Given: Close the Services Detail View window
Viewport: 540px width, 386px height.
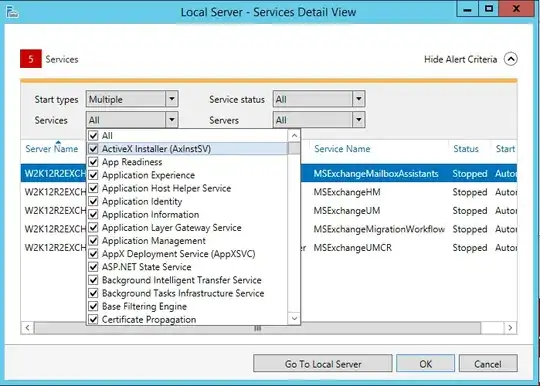Looking at the screenshot, I should [516, 9].
